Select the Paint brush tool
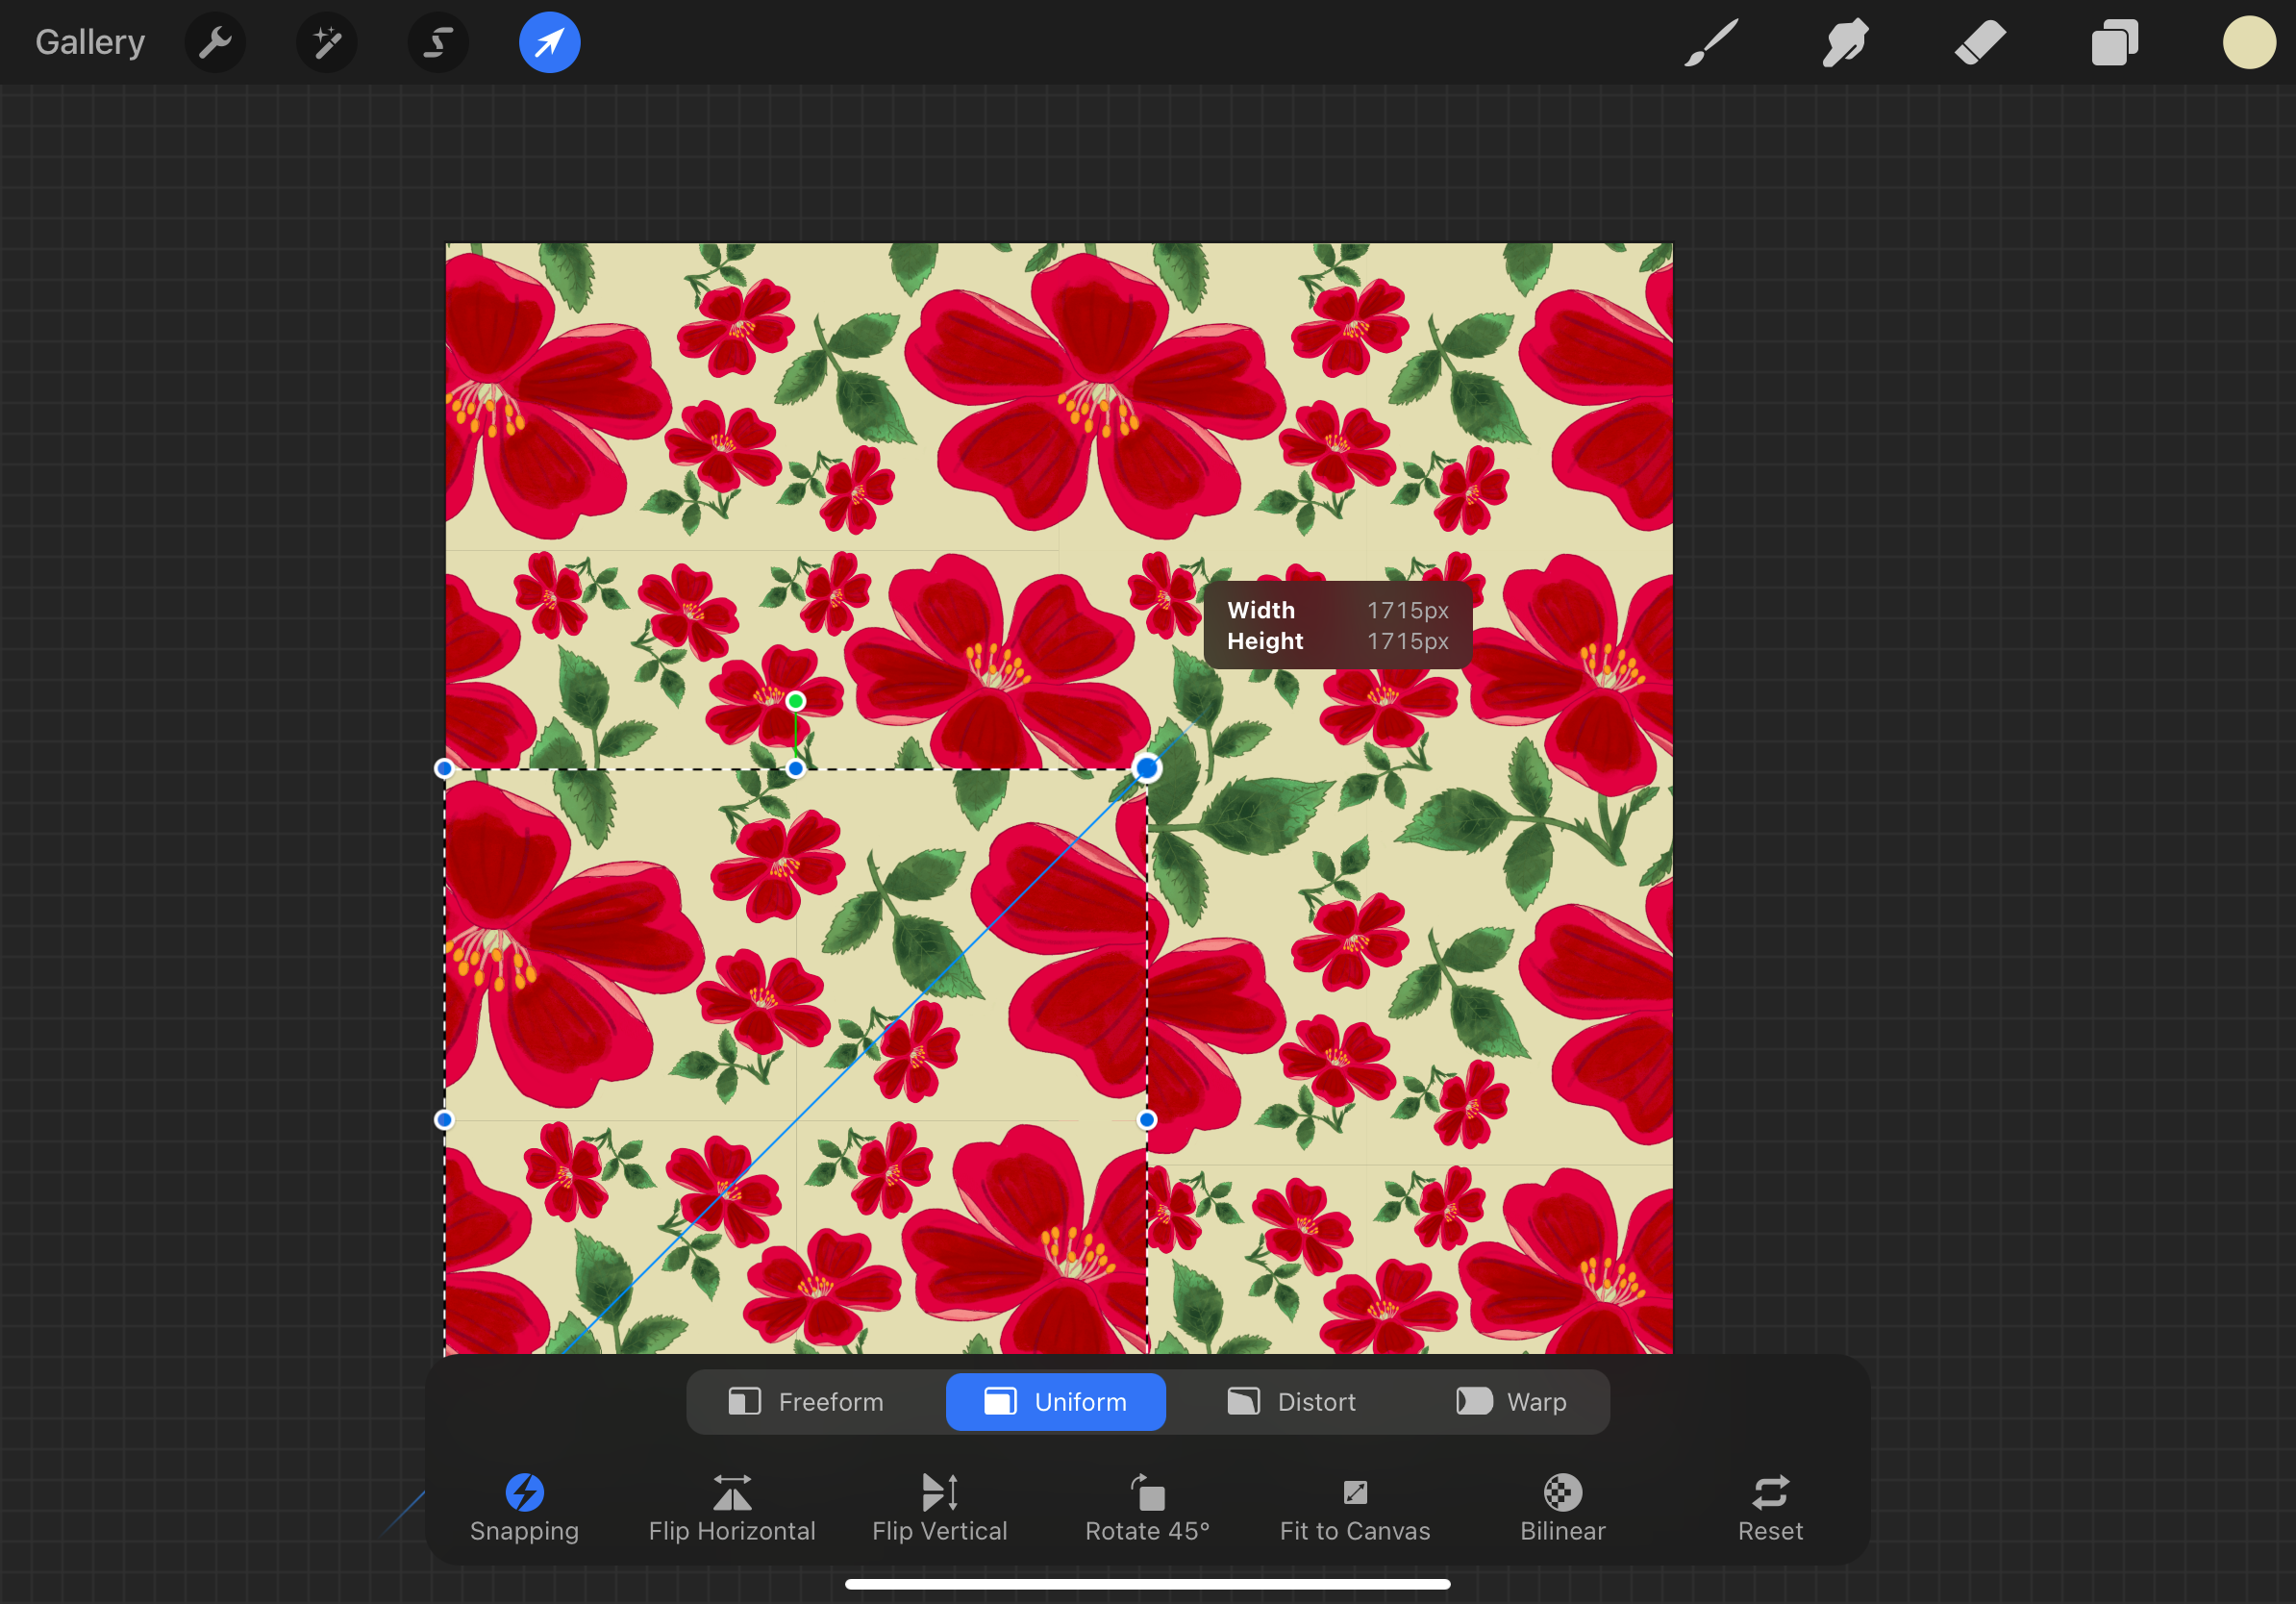Viewport: 2296px width, 1604px height. 1711,43
